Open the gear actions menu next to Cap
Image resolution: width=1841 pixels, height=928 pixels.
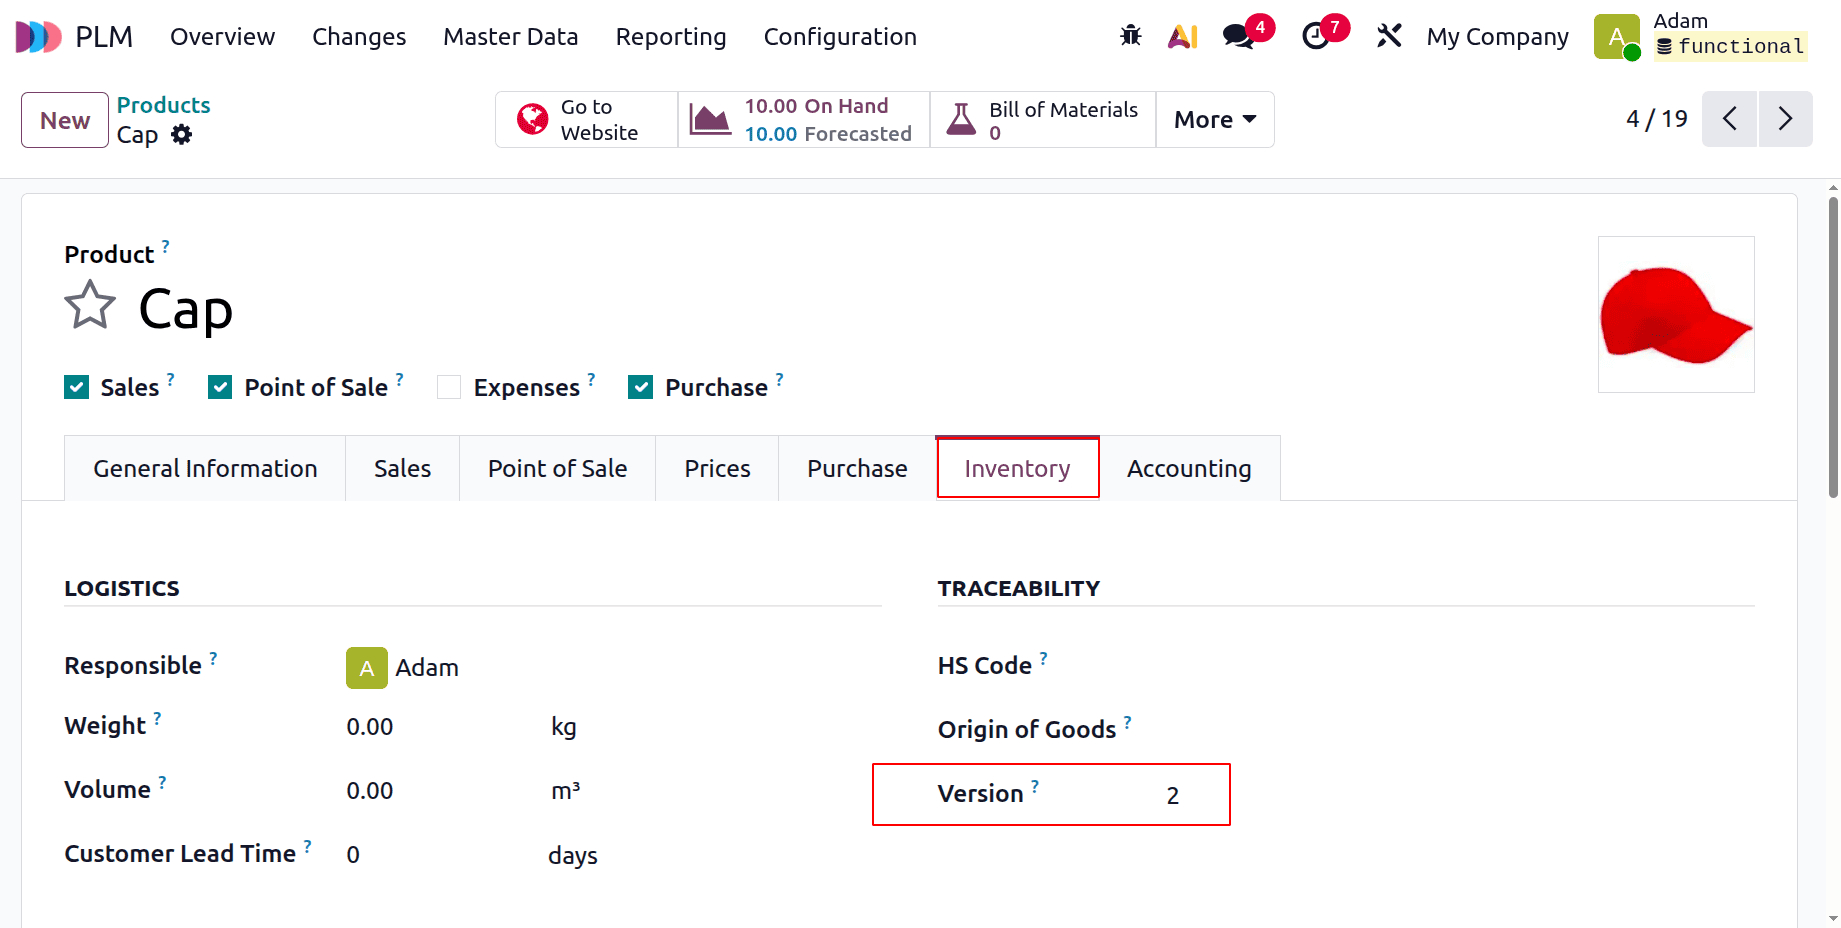tap(181, 134)
